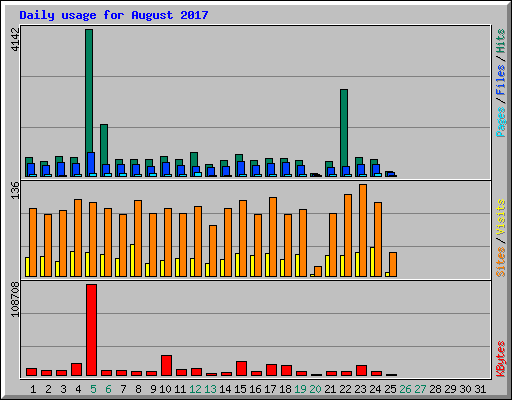The height and width of the screenshot is (400, 512).
Task: Click day 7 on the x-axis
Action: [123, 389]
